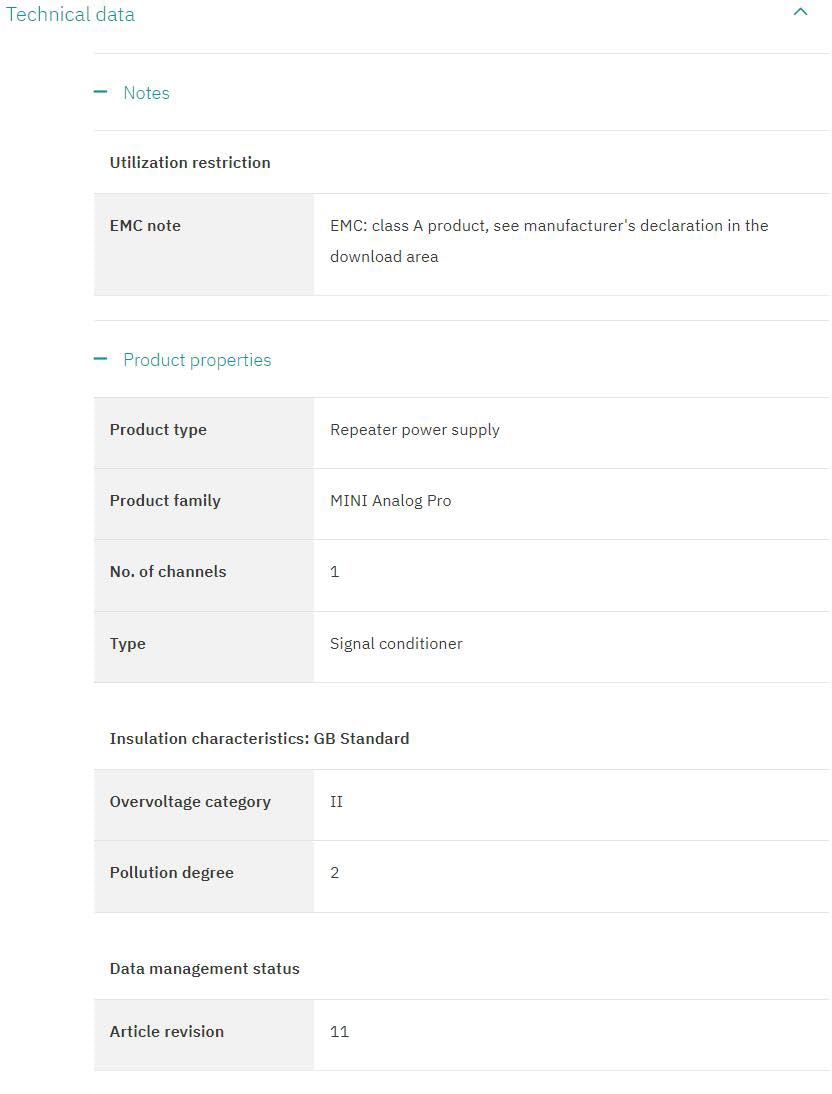The image size is (832, 1094).
Task: Click the Repeater power supply value
Action: click(x=415, y=430)
